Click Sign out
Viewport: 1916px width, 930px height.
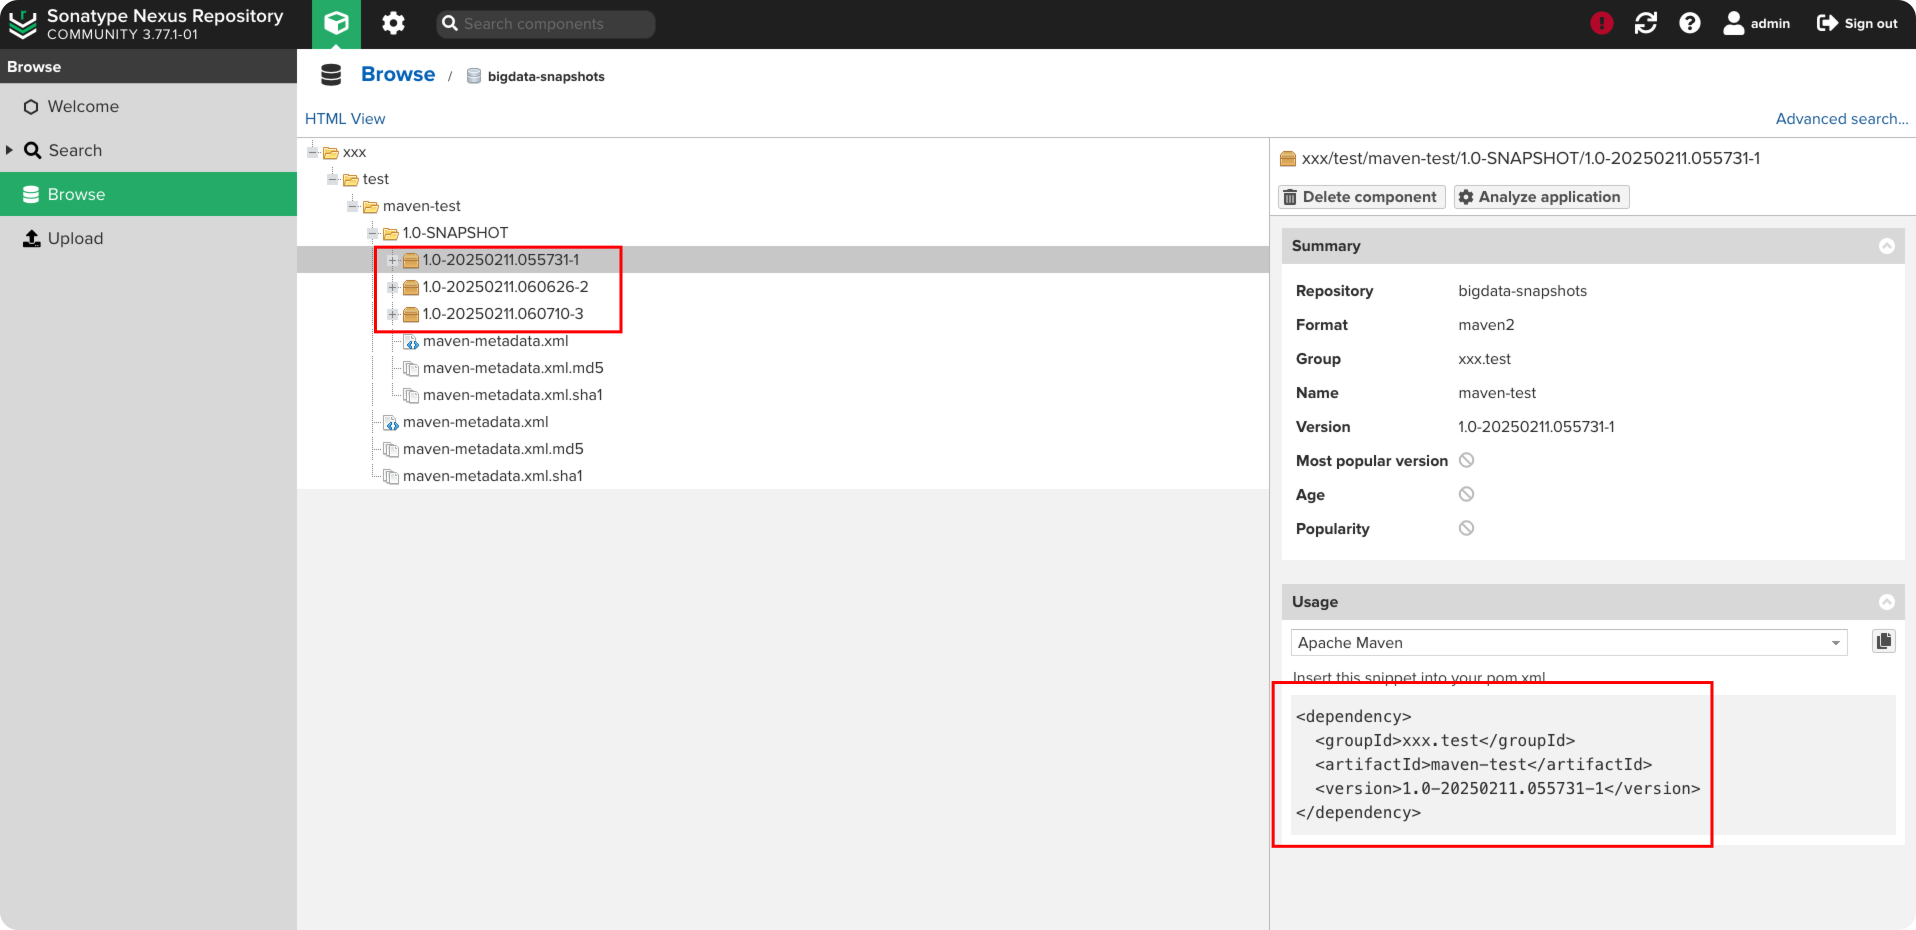(1857, 23)
